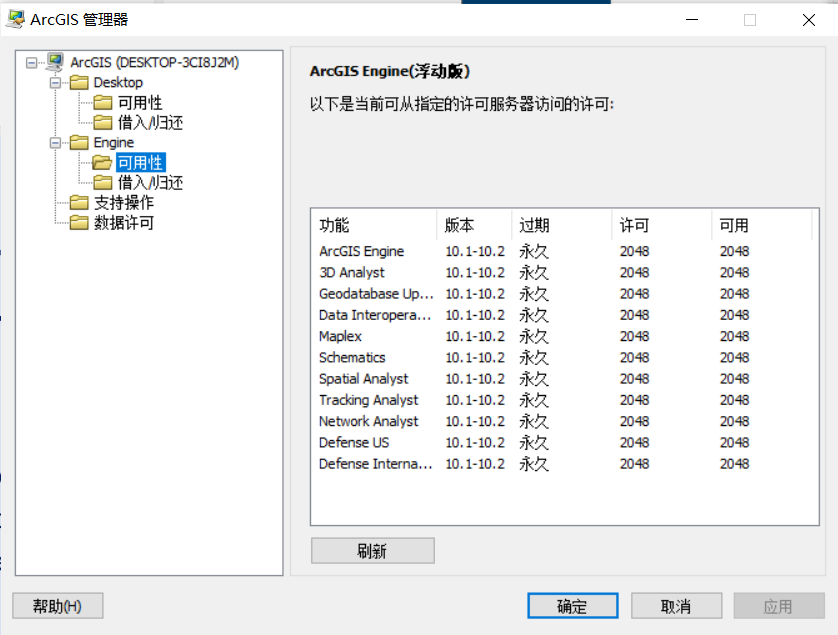Select ArcGIS (DESKTOP-3CI8J2M) root label
The image size is (838, 635).
pos(154,63)
